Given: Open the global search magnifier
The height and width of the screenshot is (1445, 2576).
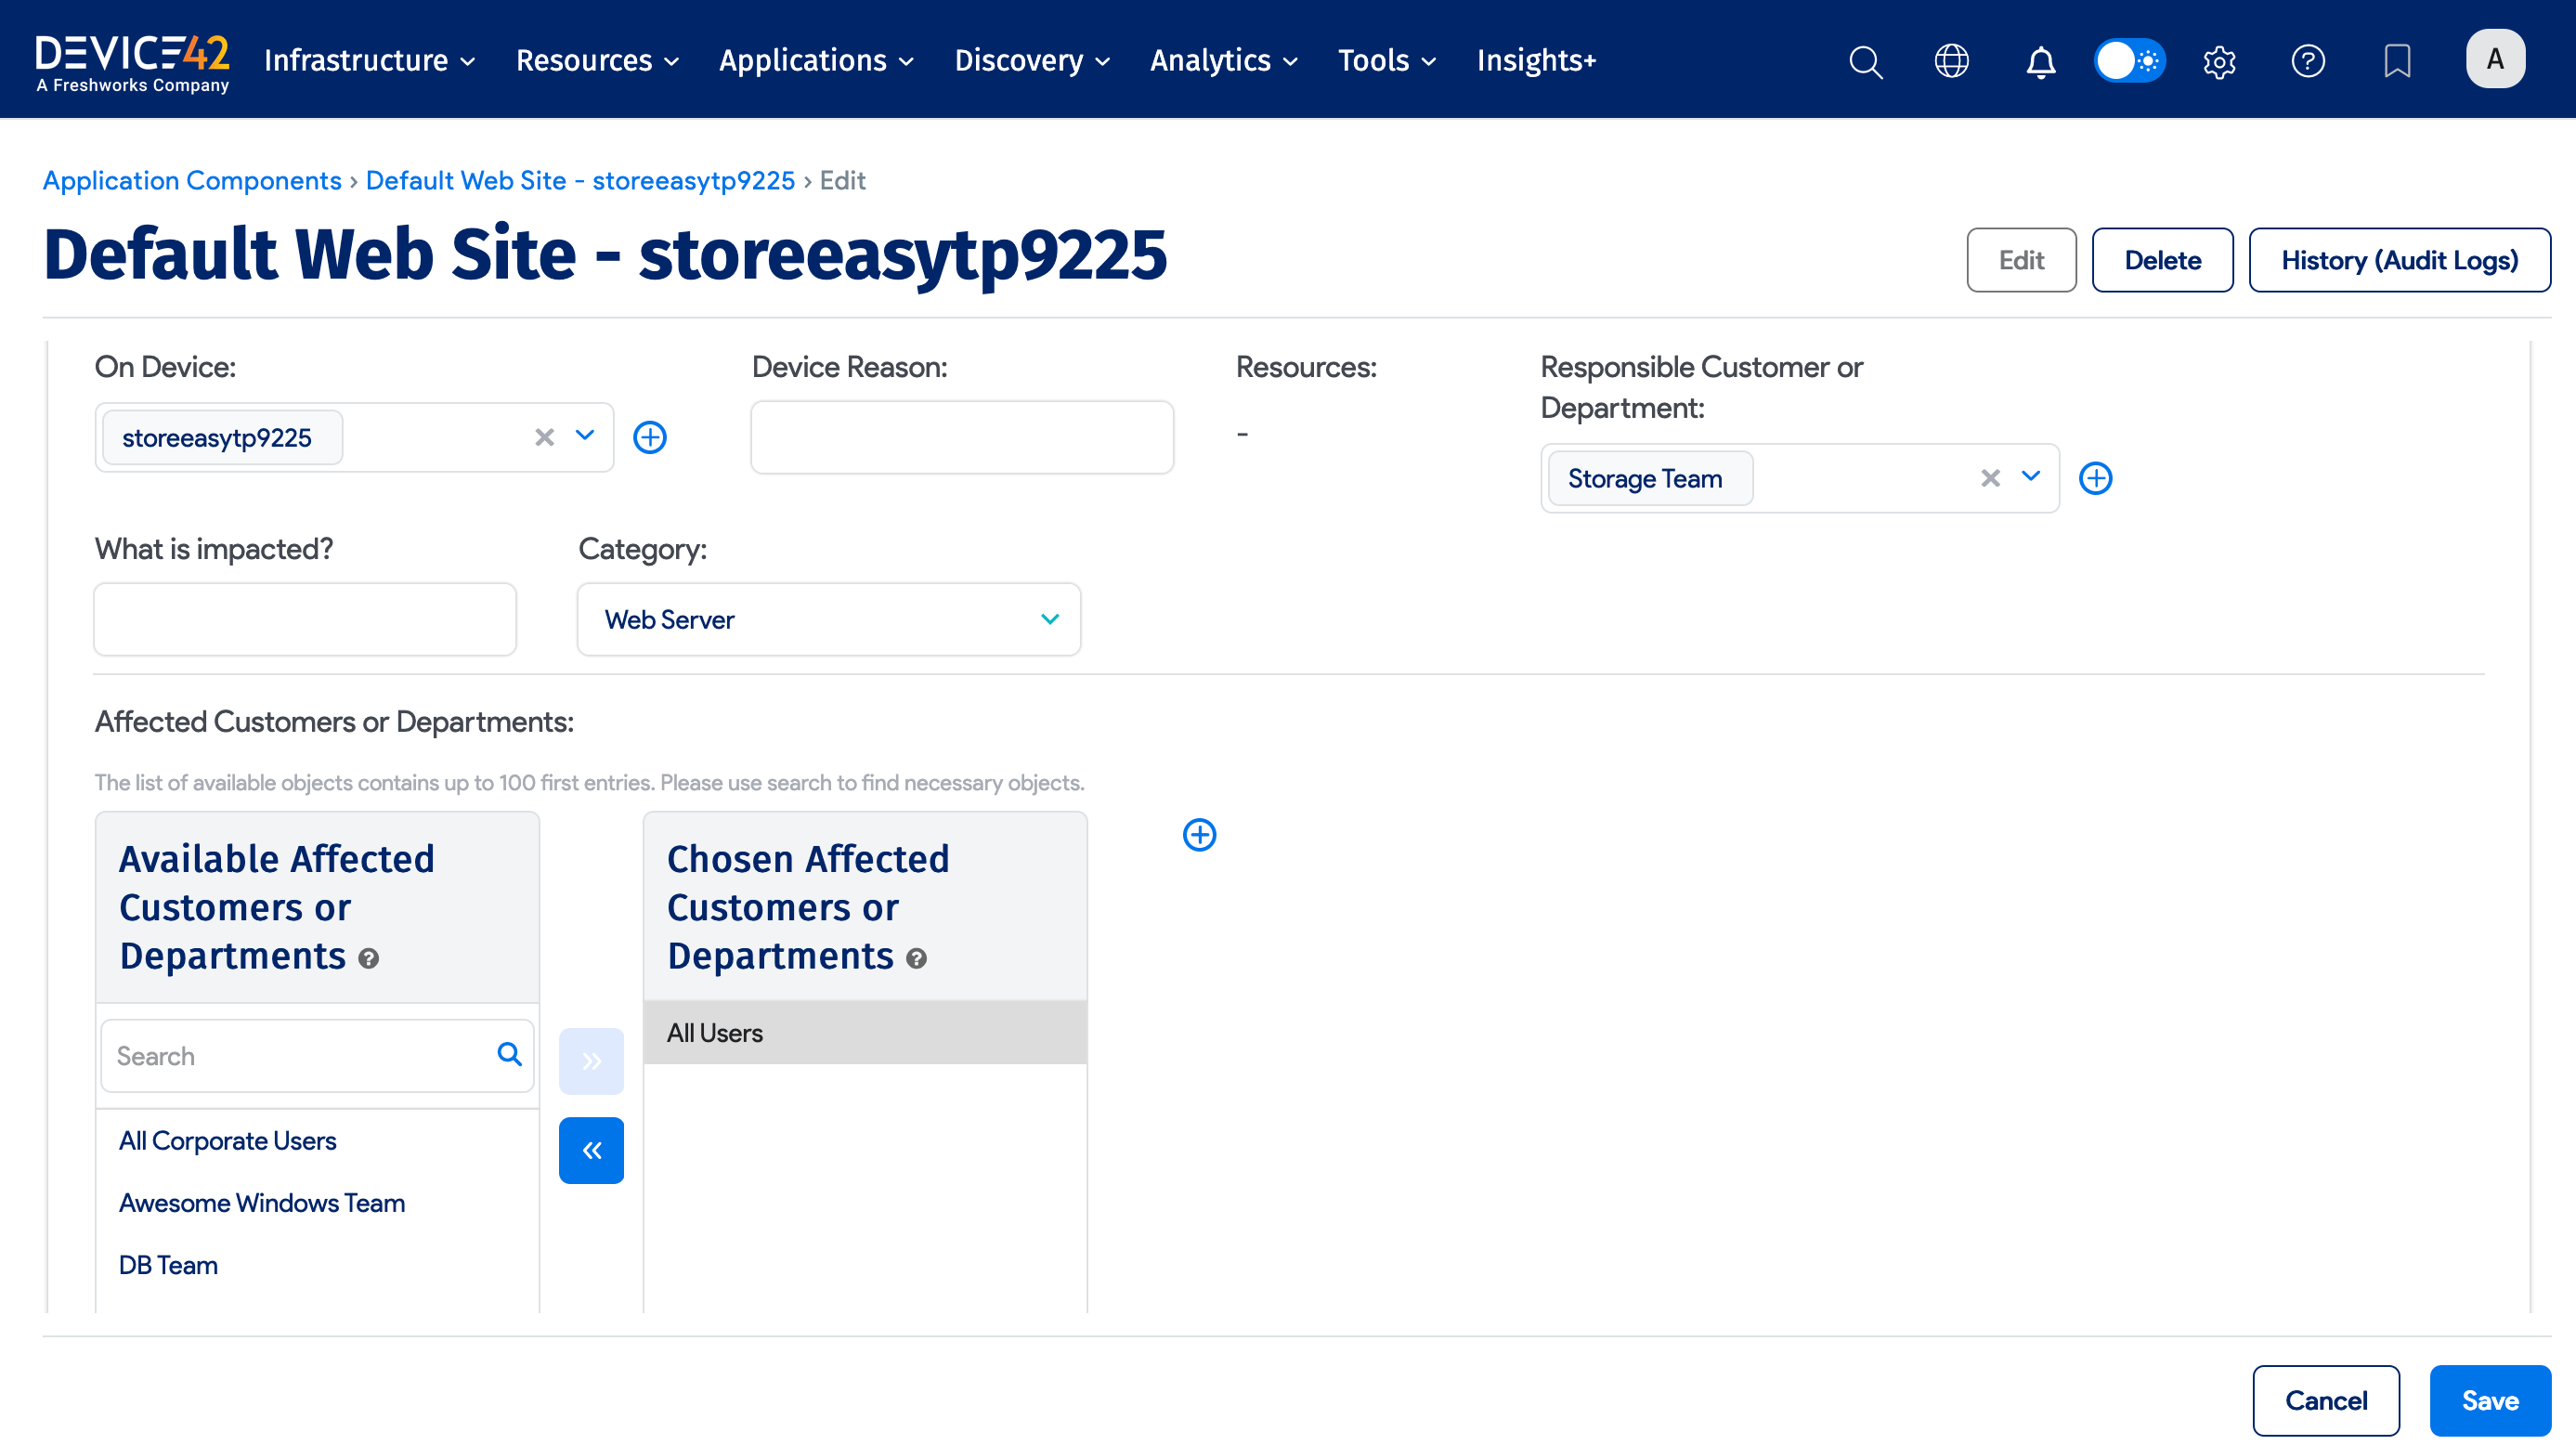Looking at the screenshot, I should tap(1864, 61).
